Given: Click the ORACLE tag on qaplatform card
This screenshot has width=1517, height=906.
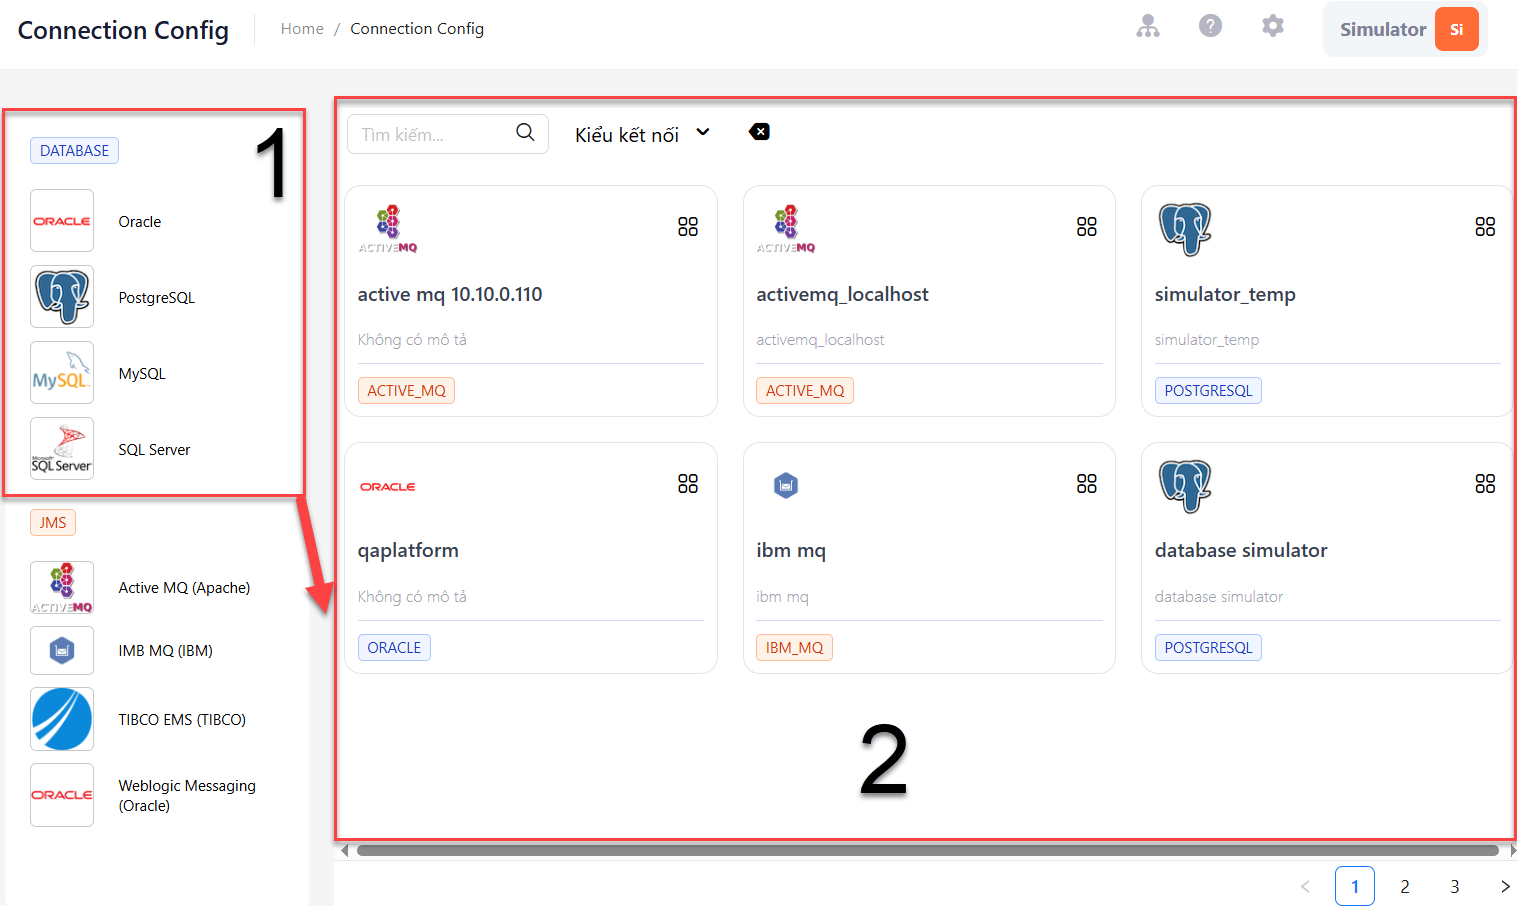Looking at the screenshot, I should [x=394, y=648].
